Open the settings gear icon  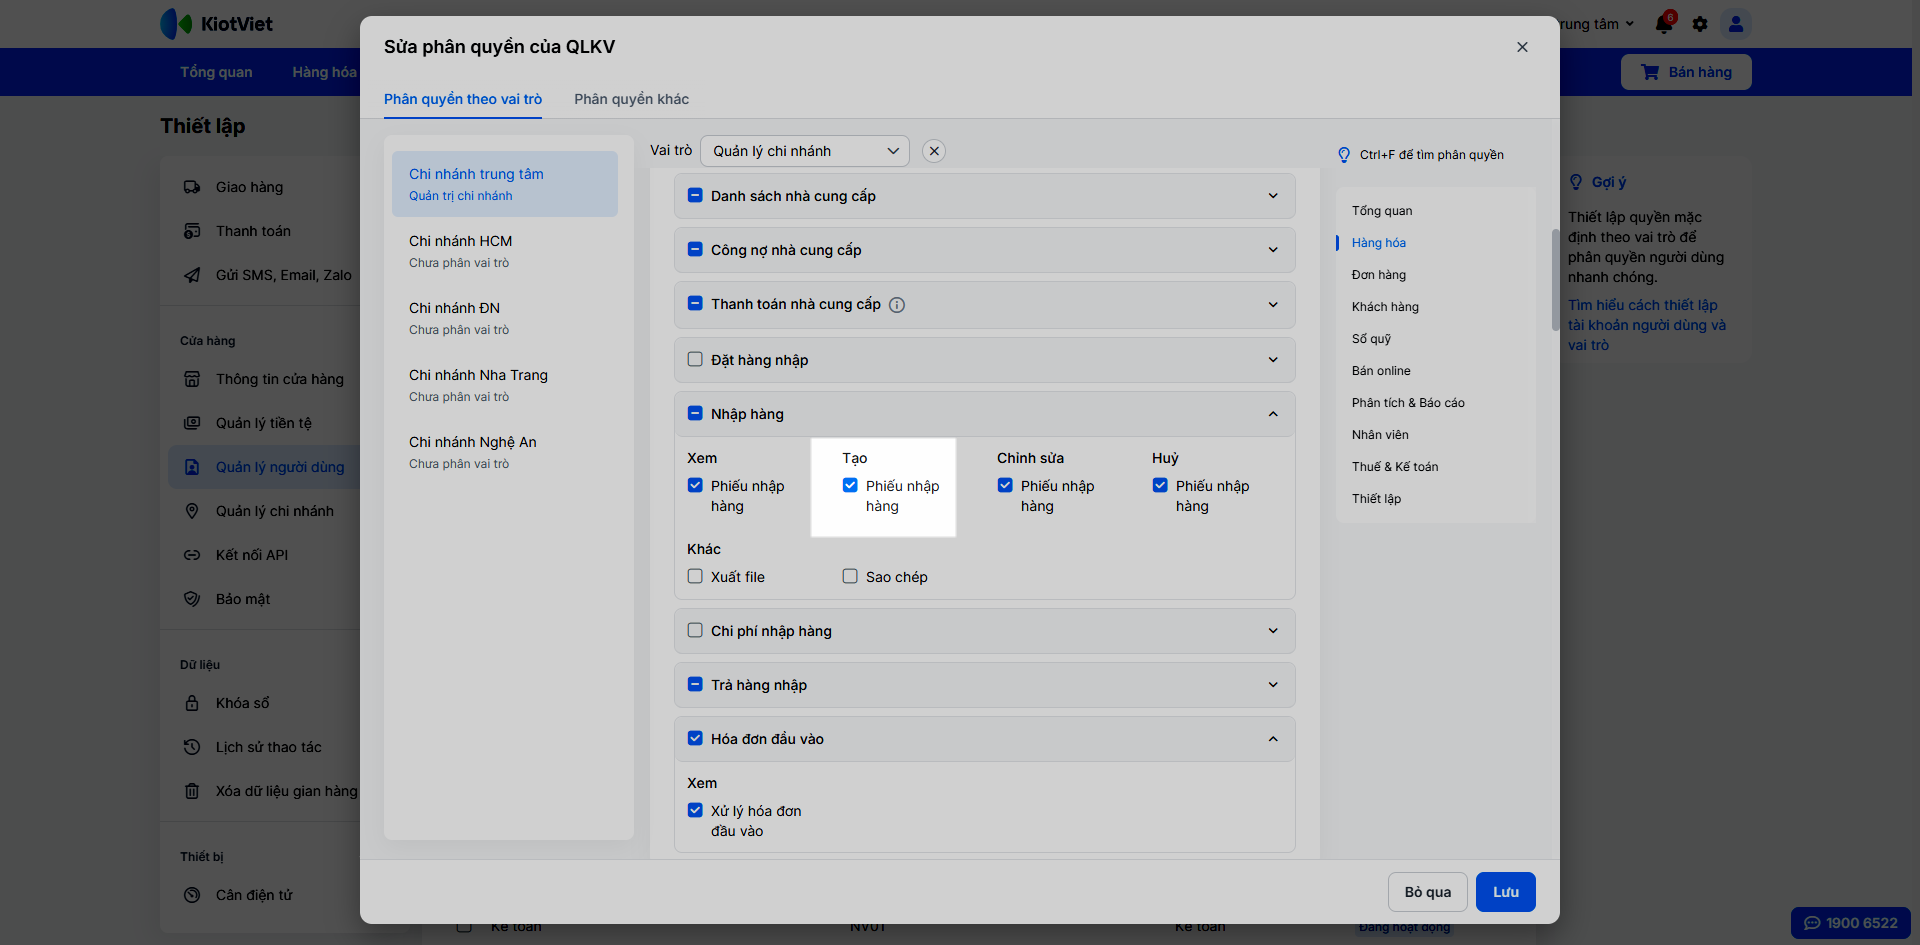coord(1700,24)
